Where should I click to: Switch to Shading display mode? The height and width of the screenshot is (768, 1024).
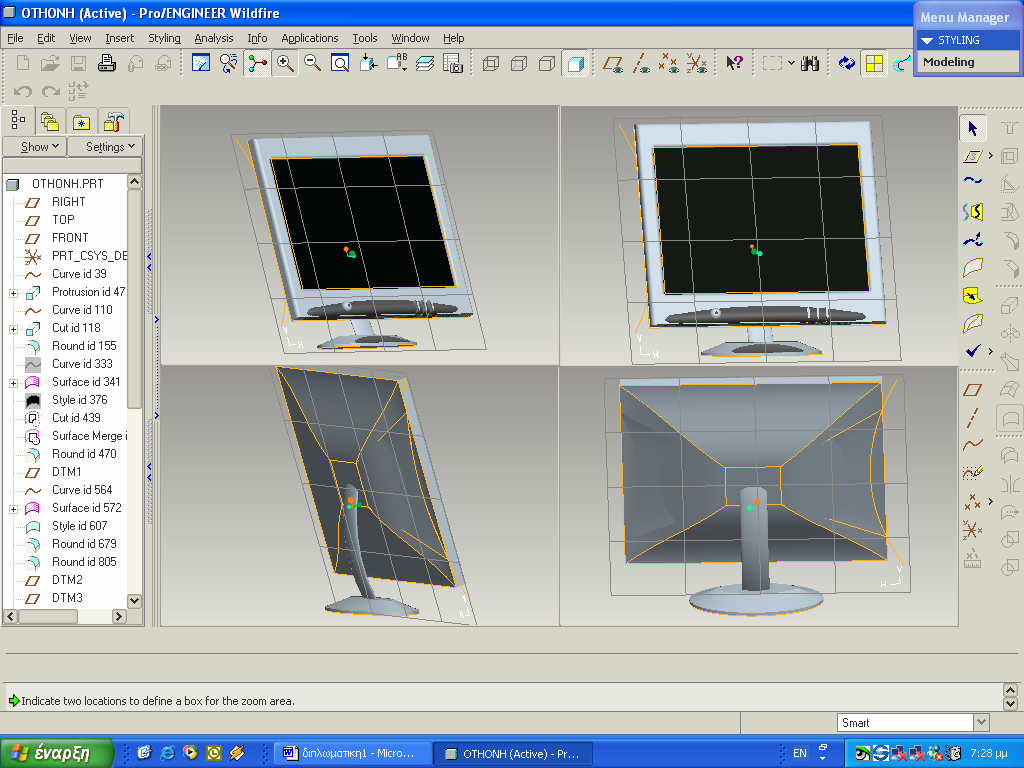(575, 63)
